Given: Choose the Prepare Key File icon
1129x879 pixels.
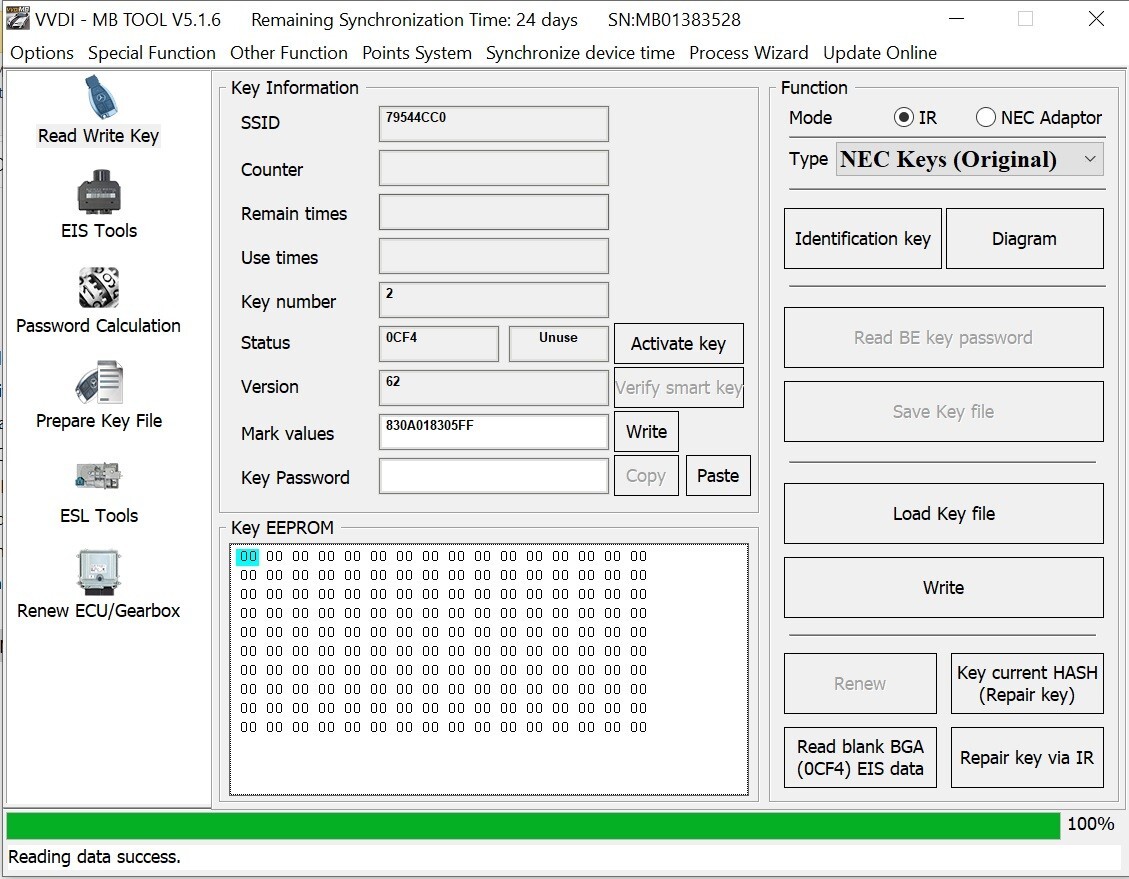Looking at the screenshot, I should [99, 382].
